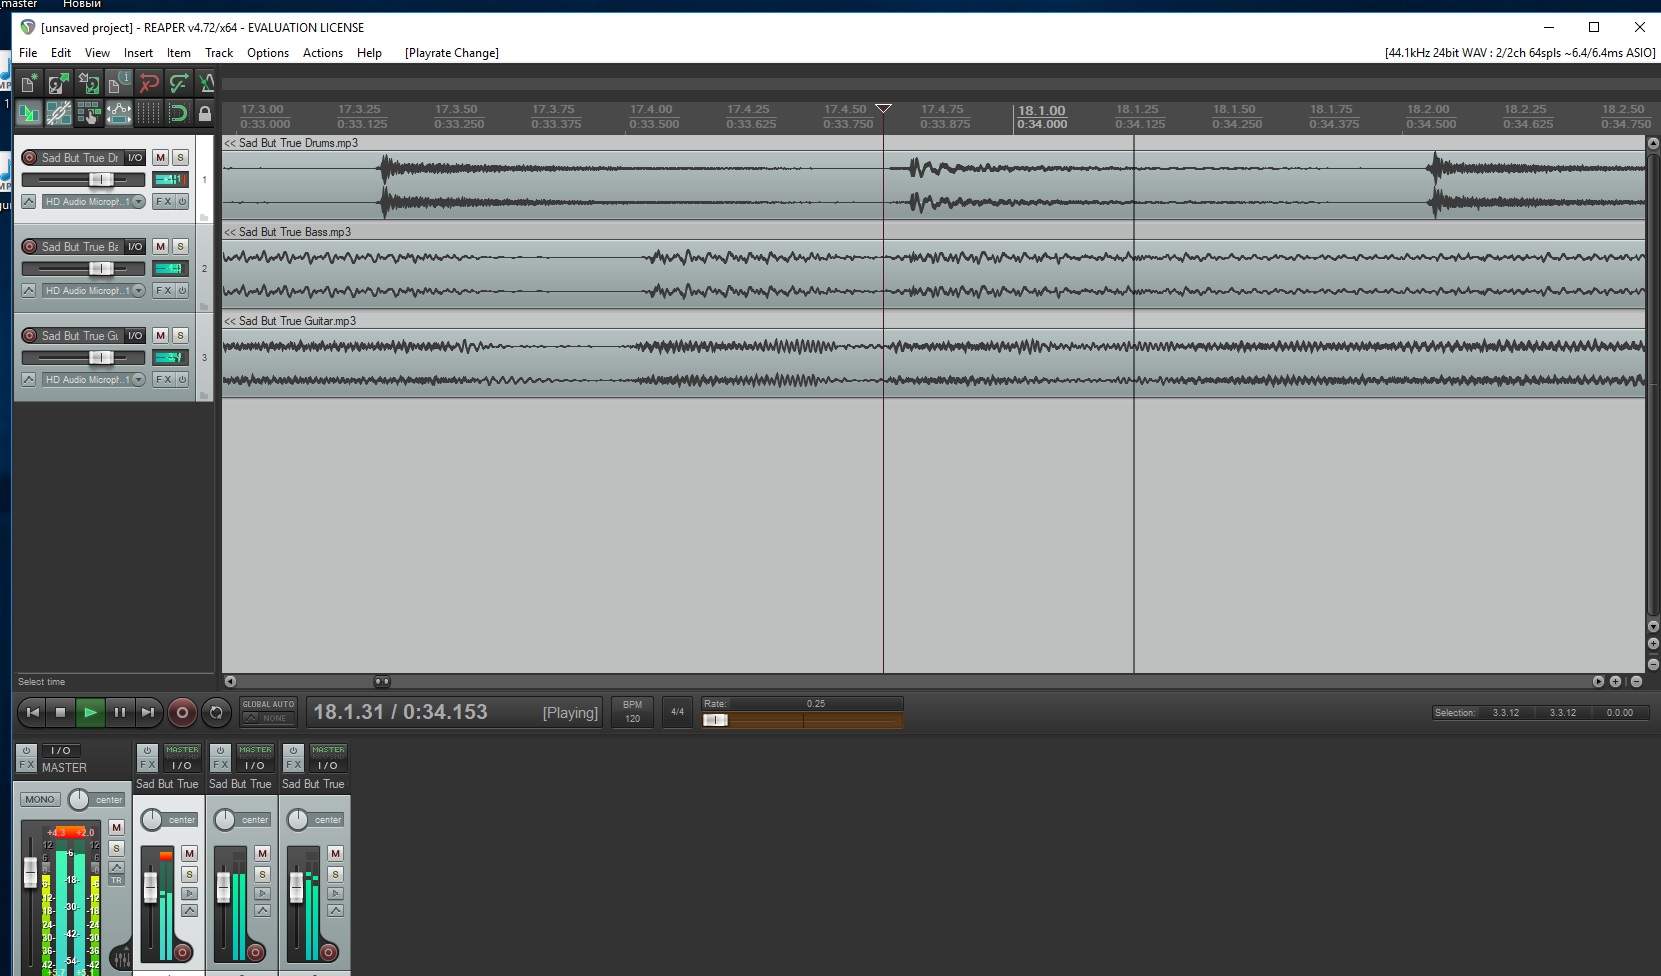Open the Edit menu
Screen dimensions: 1661x976
pyautogui.click(x=61, y=53)
